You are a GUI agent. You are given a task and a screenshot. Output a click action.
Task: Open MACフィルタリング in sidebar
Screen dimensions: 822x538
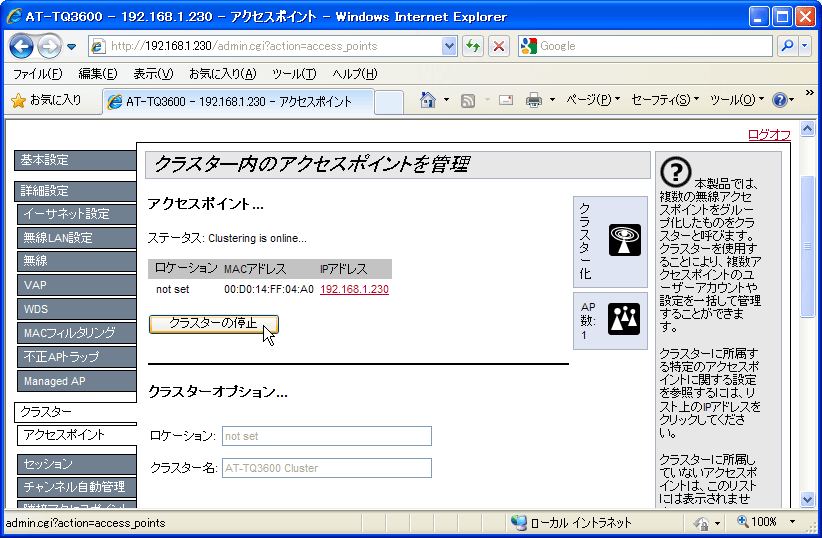[77, 333]
